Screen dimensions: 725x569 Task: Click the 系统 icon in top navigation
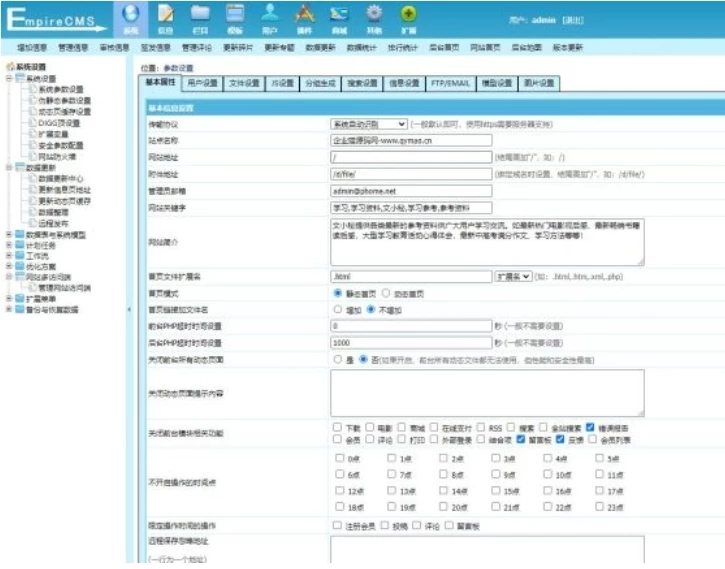(x=131, y=17)
